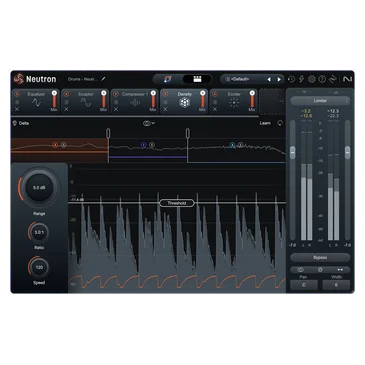Click the inter-plugin communication icon
The height and width of the screenshot is (365, 365).
click(x=333, y=79)
